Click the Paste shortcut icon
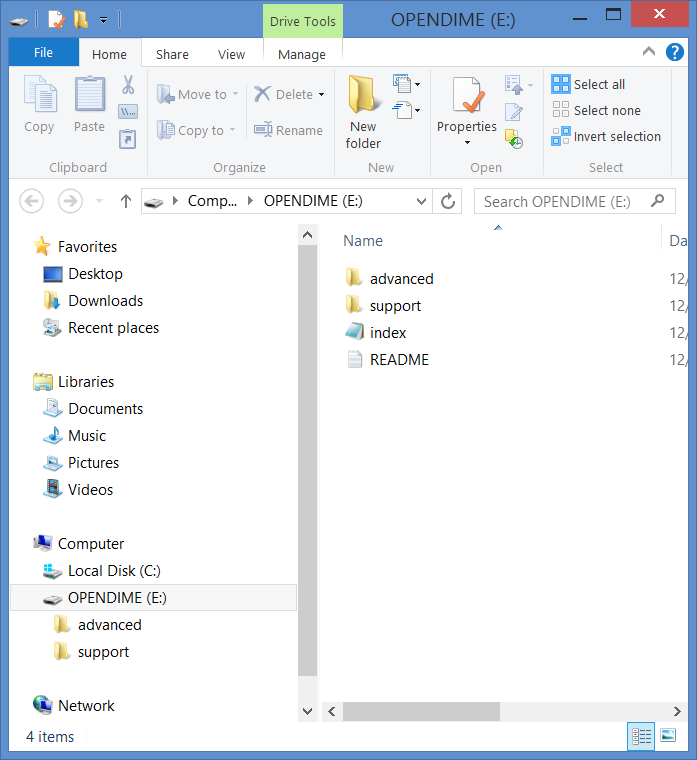This screenshot has height=760, width=697. pos(128,139)
